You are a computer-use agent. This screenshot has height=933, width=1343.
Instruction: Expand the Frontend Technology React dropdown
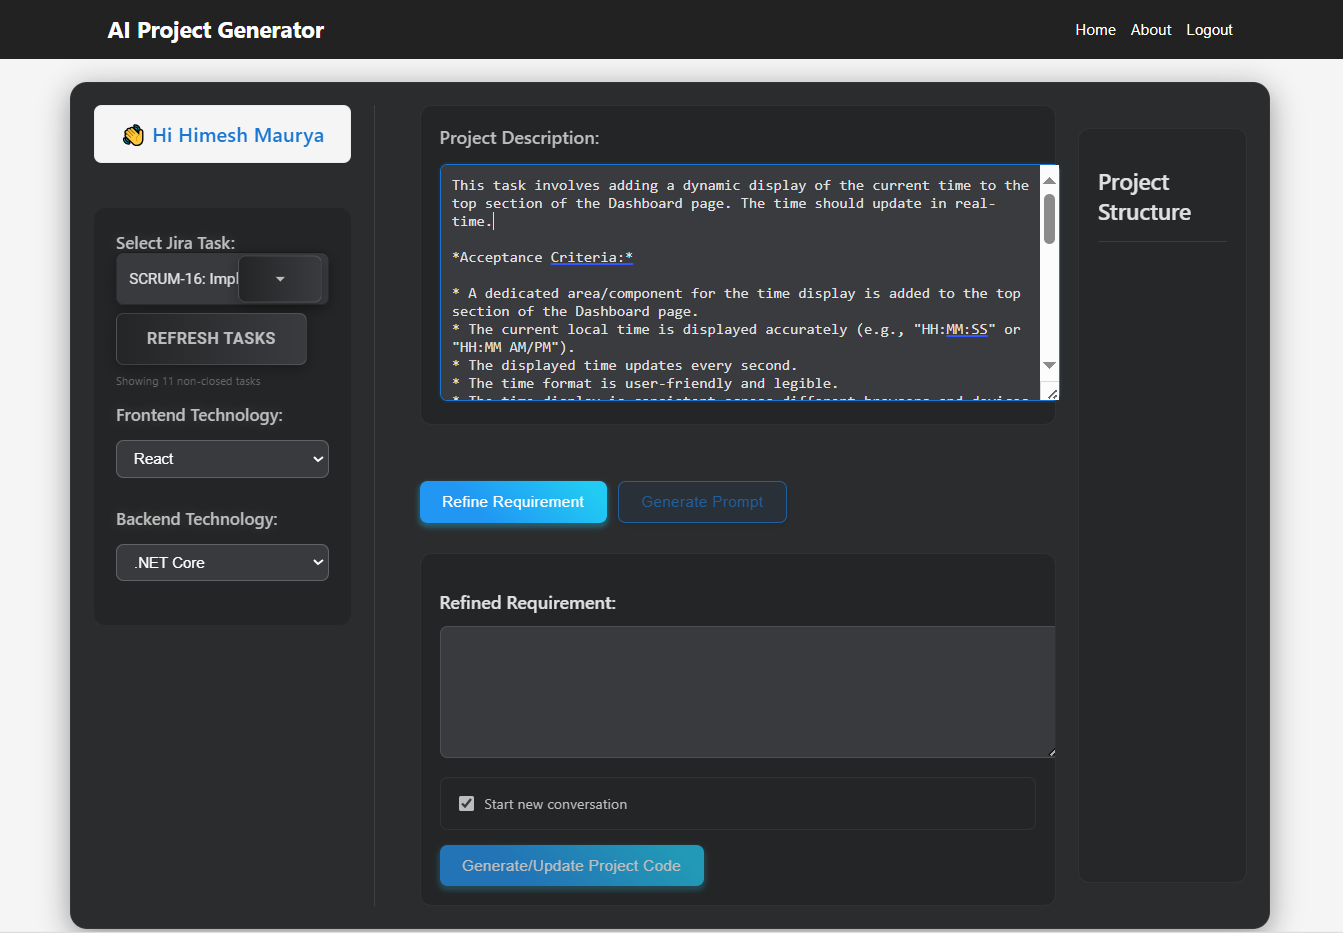pos(222,459)
